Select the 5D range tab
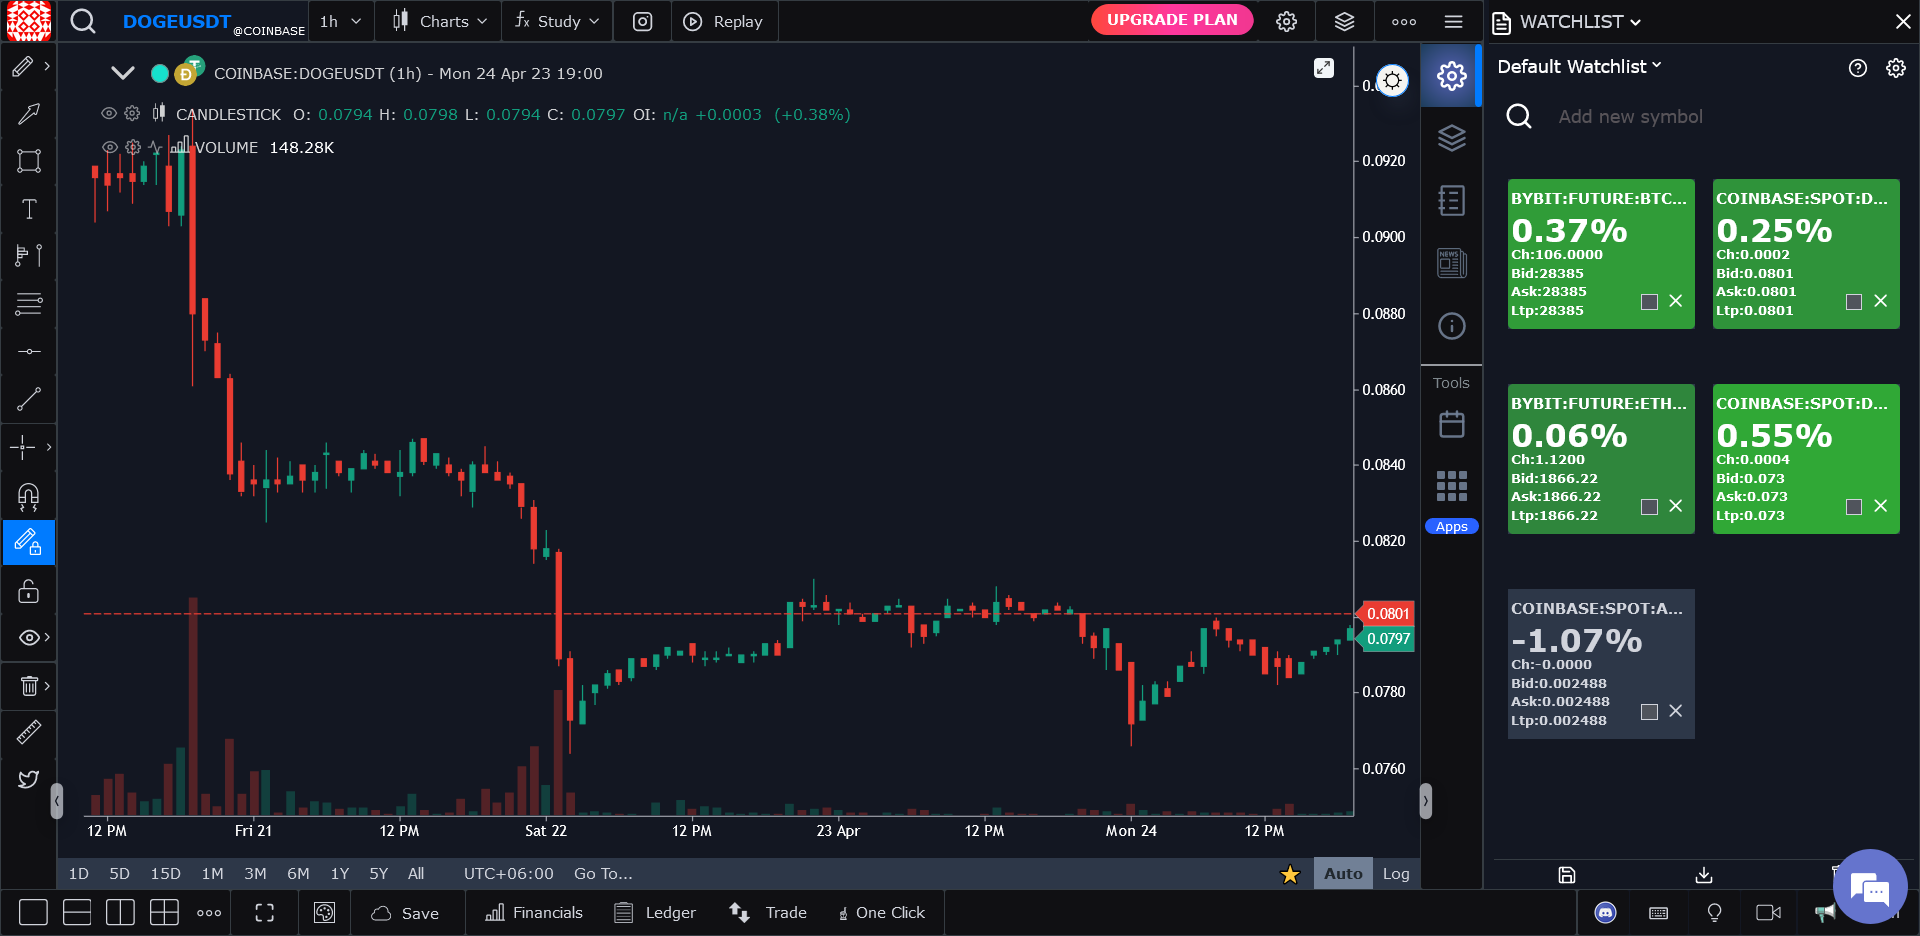Image resolution: width=1920 pixels, height=936 pixels. (x=119, y=873)
